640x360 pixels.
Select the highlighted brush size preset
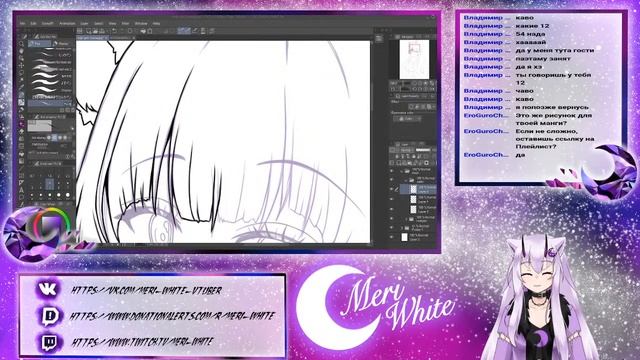[50, 184]
